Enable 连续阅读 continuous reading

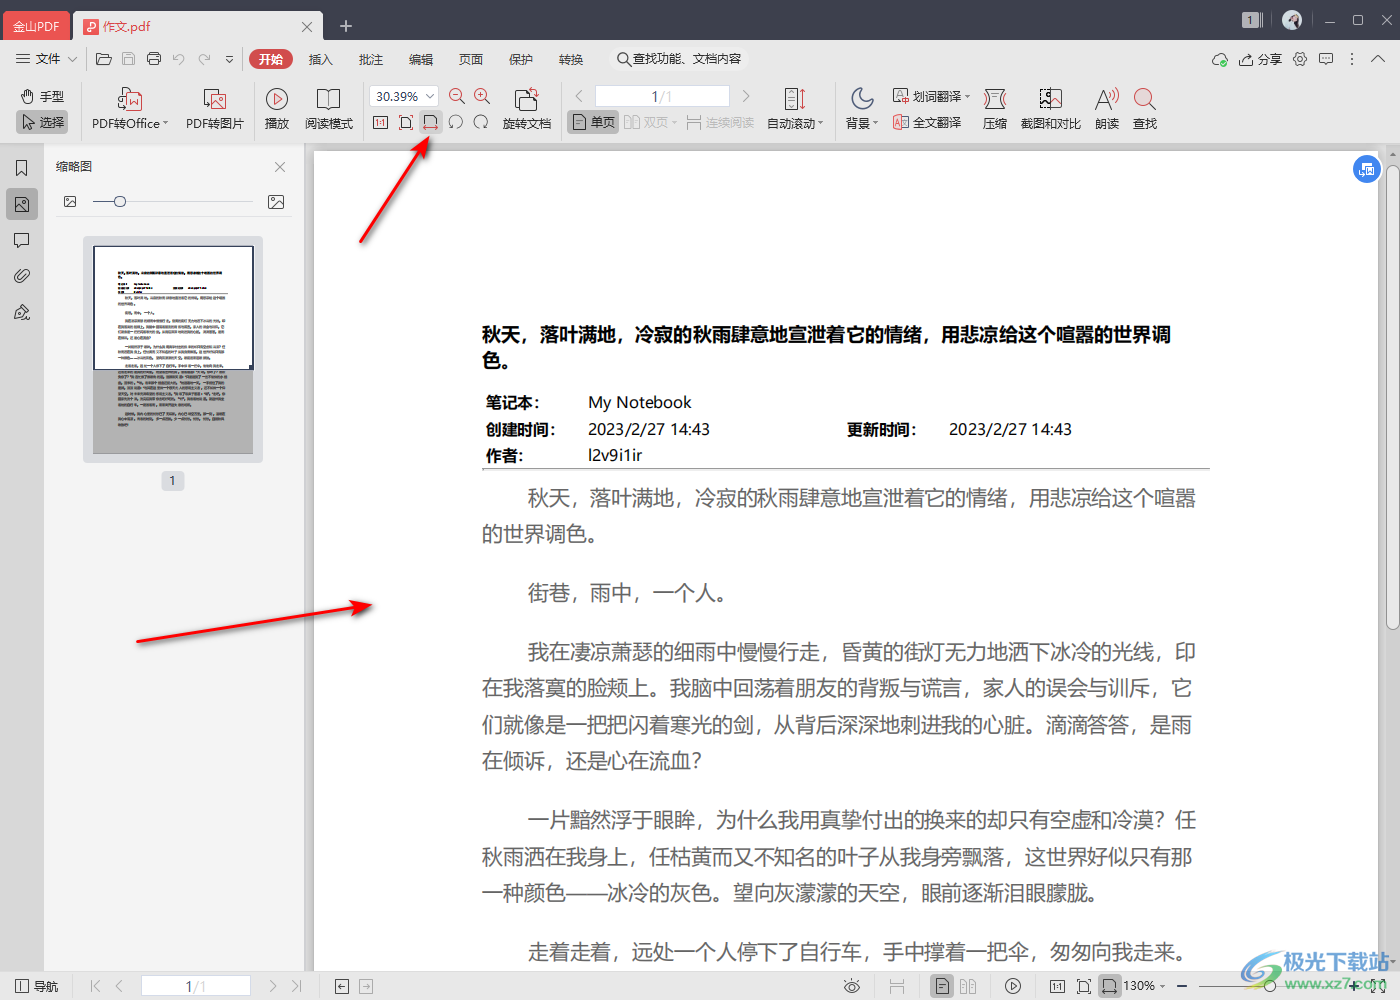click(721, 122)
